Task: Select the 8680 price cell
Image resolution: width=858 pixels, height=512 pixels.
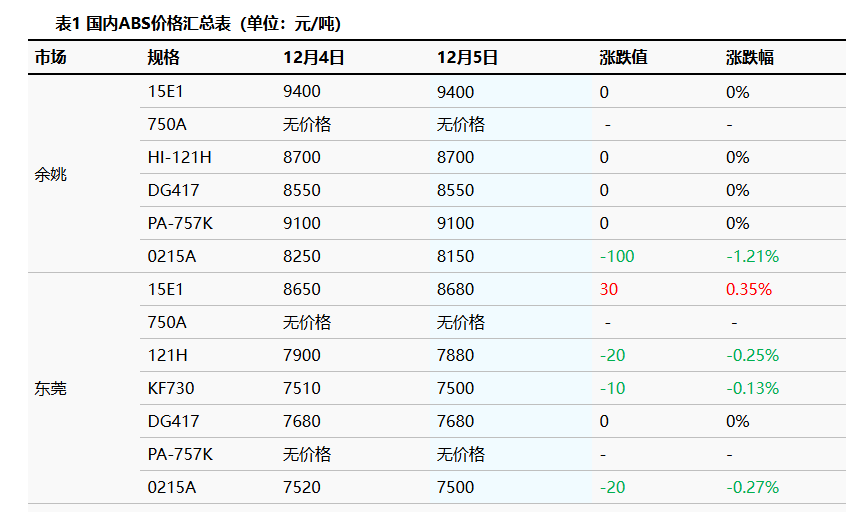Action: [x=455, y=289]
